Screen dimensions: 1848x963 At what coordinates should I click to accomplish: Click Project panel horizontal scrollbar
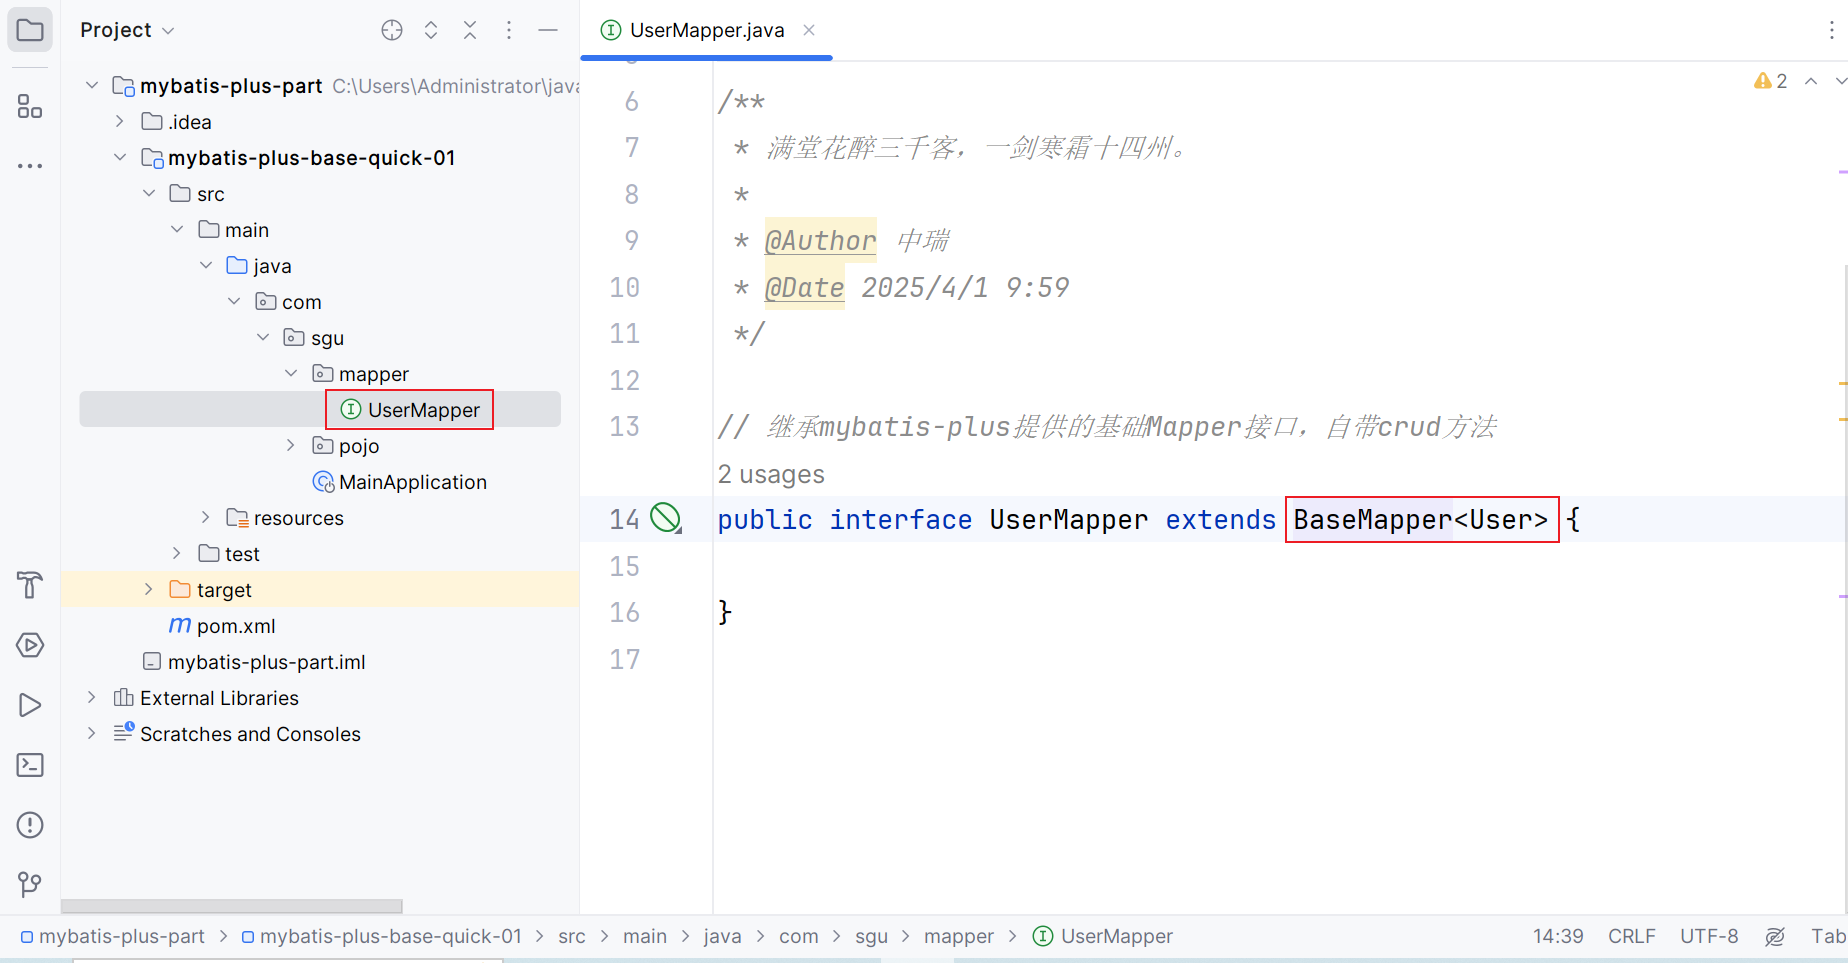pyautogui.click(x=232, y=906)
